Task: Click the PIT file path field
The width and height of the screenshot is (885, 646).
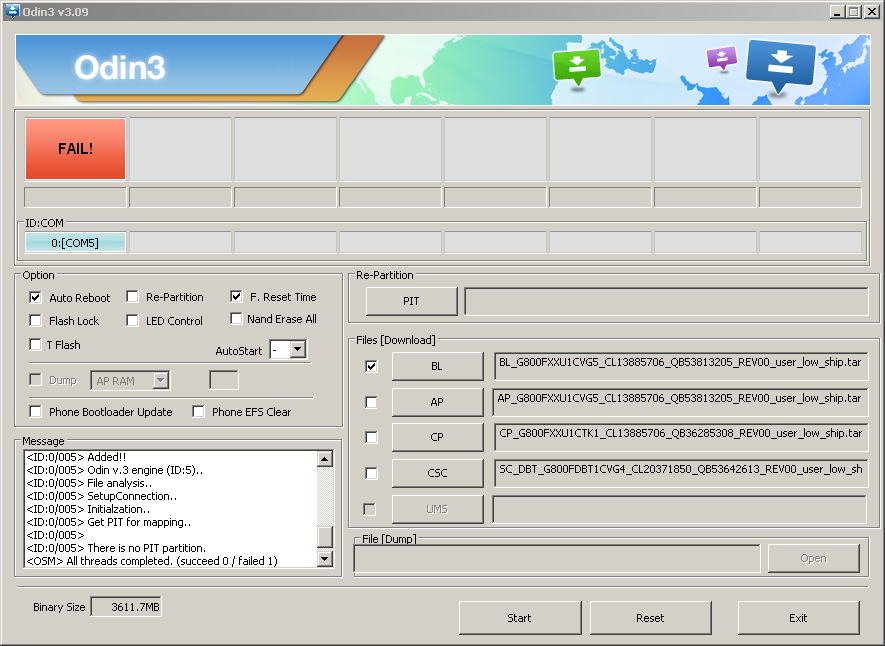Action: coord(666,301)
